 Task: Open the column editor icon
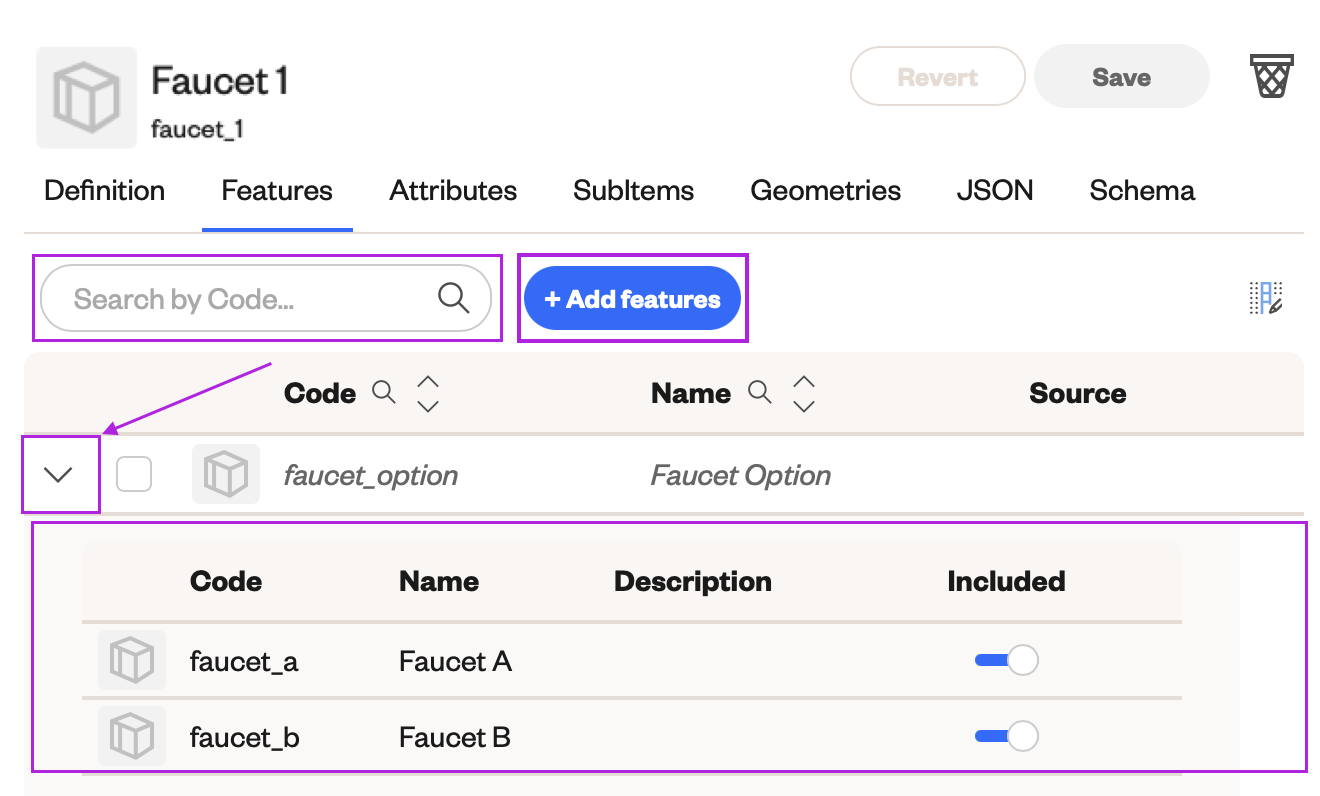pyautogui.click(x=1266, y=298)
